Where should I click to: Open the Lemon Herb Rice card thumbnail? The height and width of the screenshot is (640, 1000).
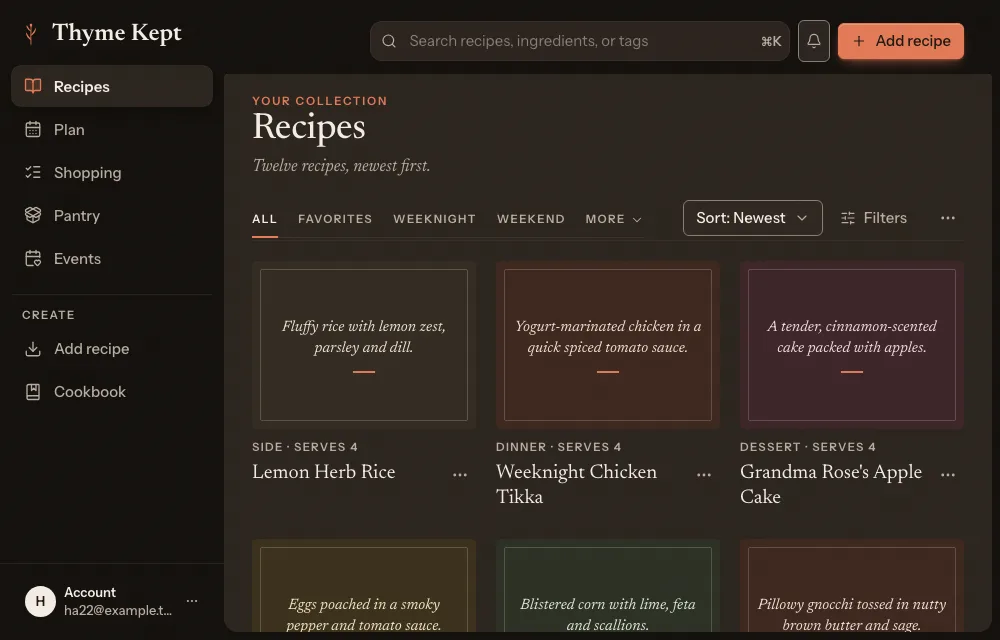(364, 345)
